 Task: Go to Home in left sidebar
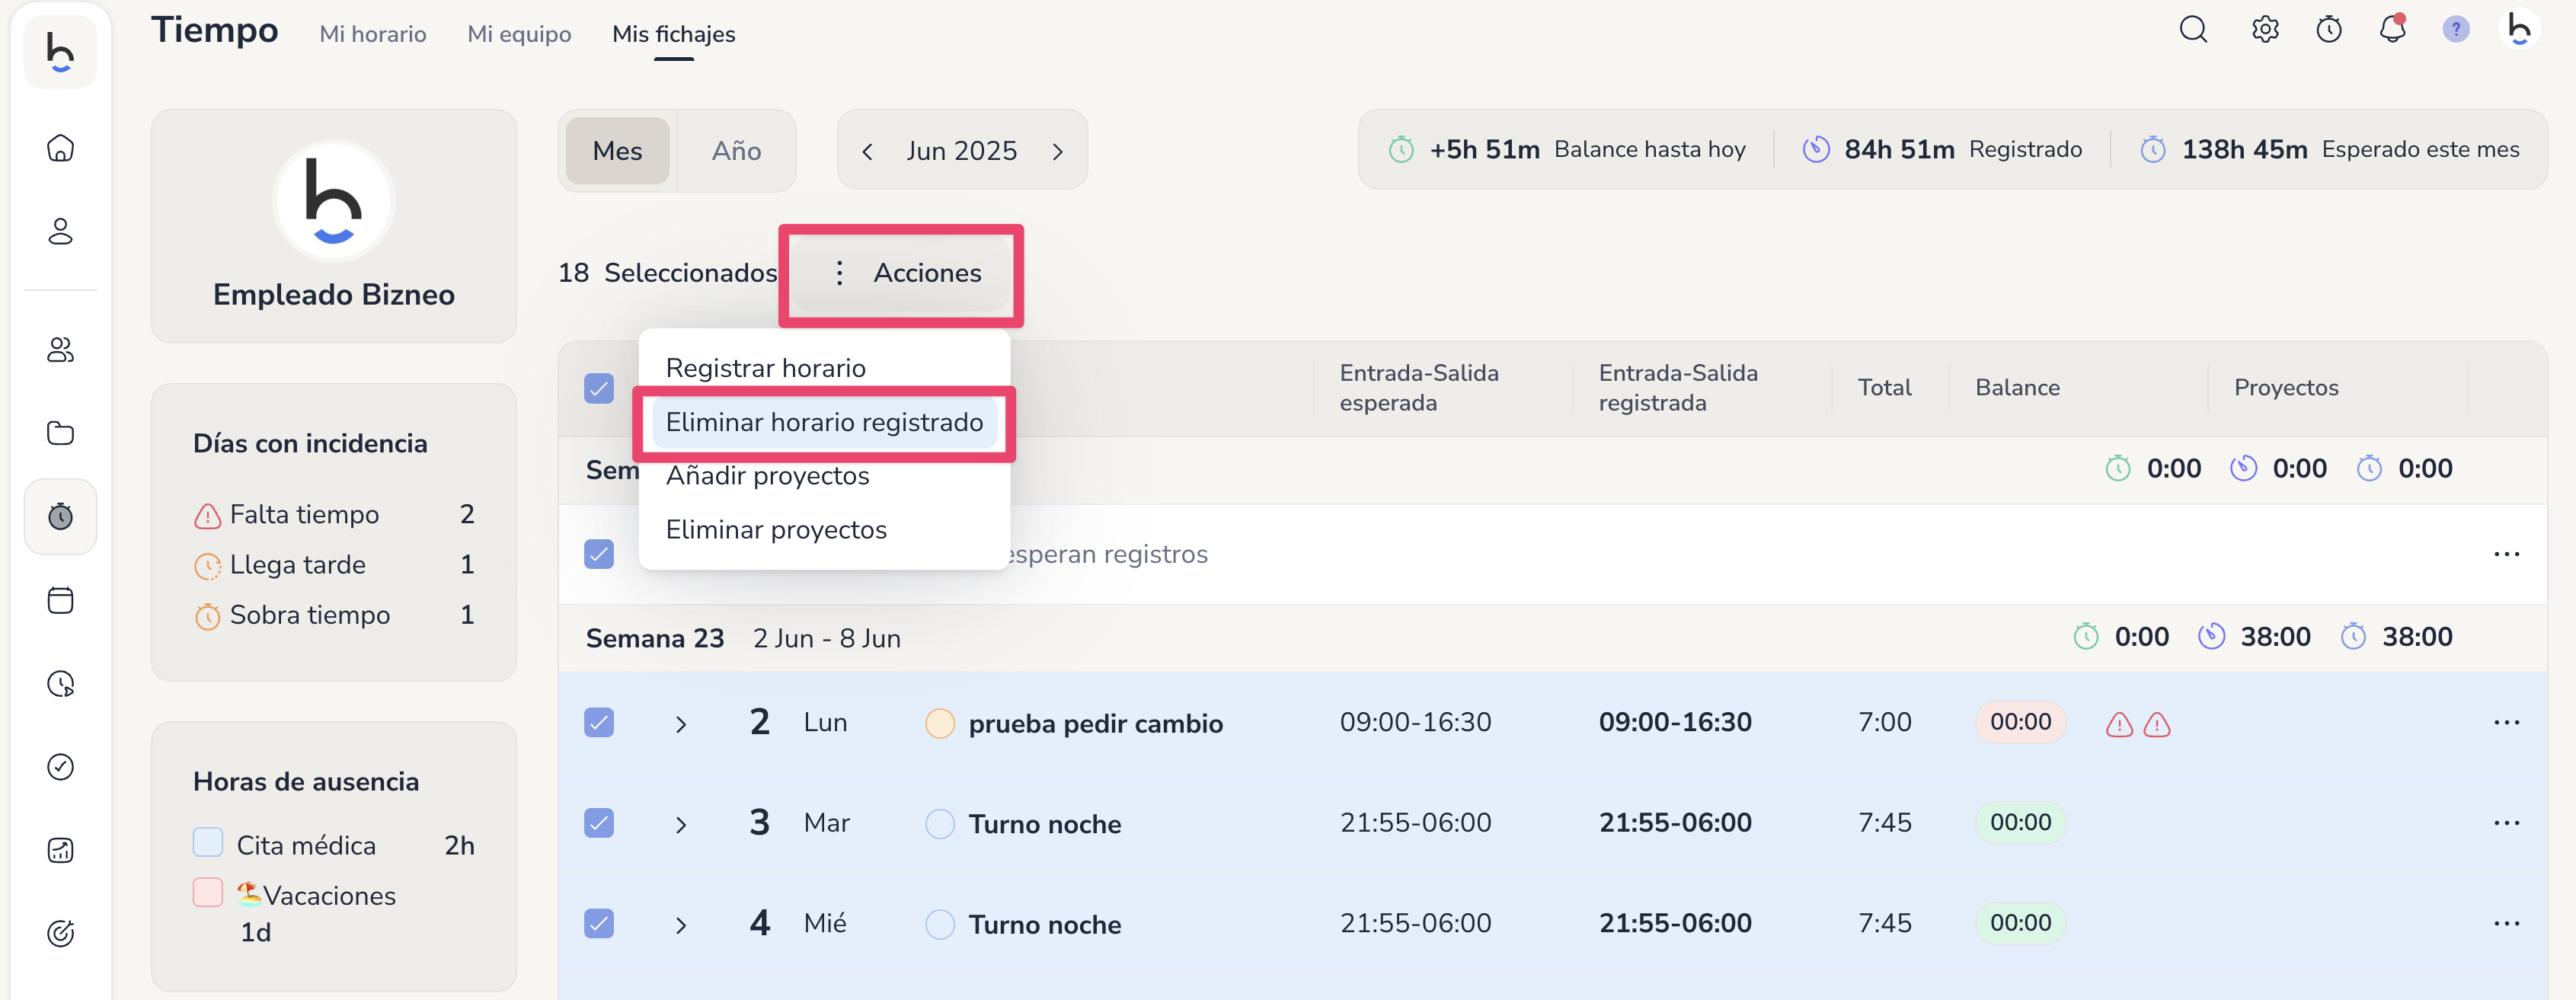tap(61, 148)
